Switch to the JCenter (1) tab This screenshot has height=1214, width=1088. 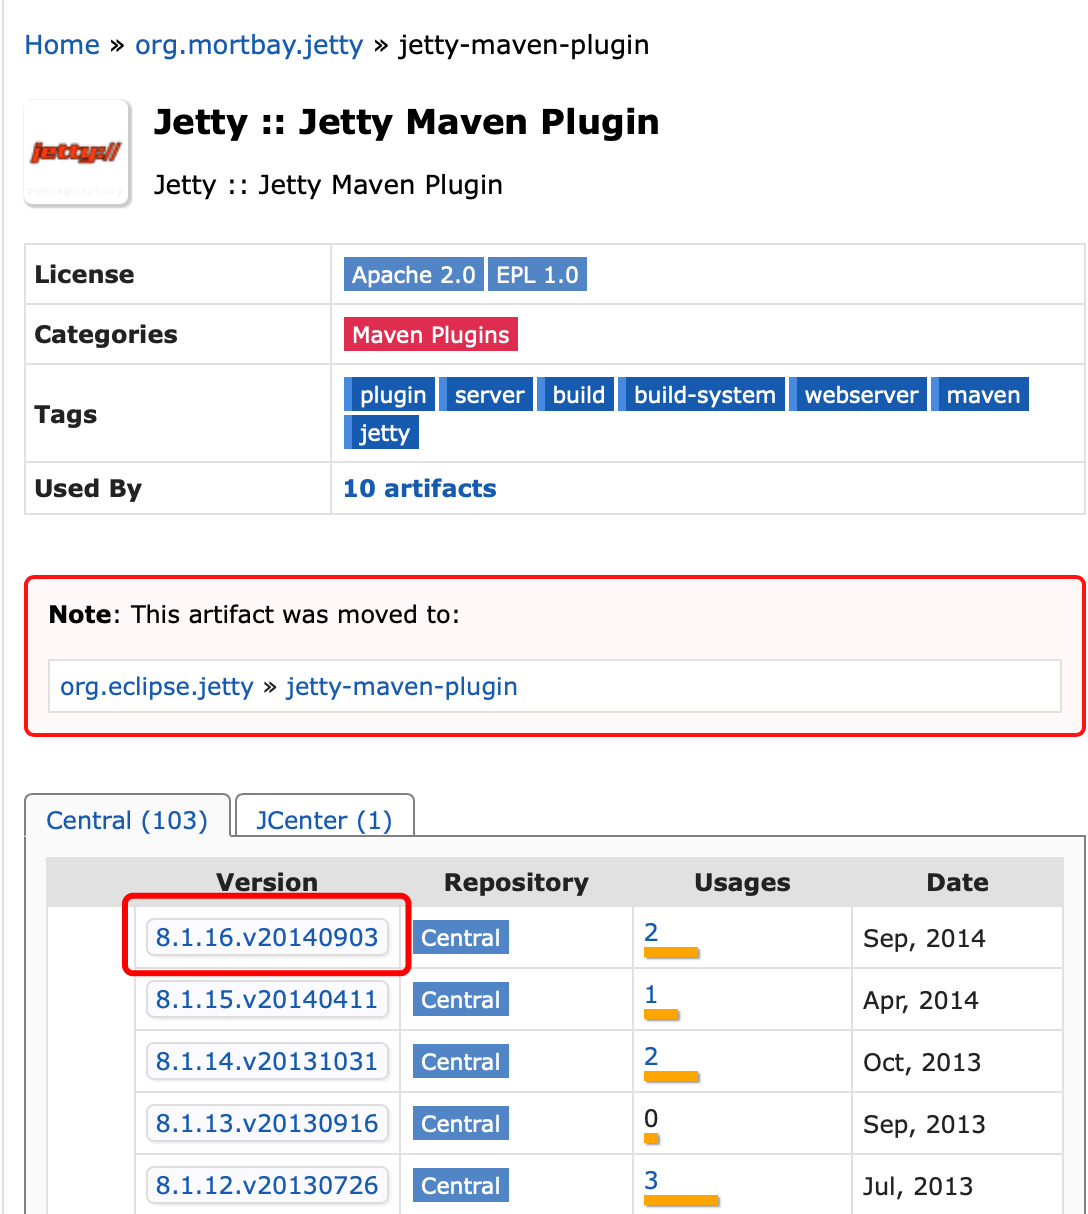coord(324,821)
